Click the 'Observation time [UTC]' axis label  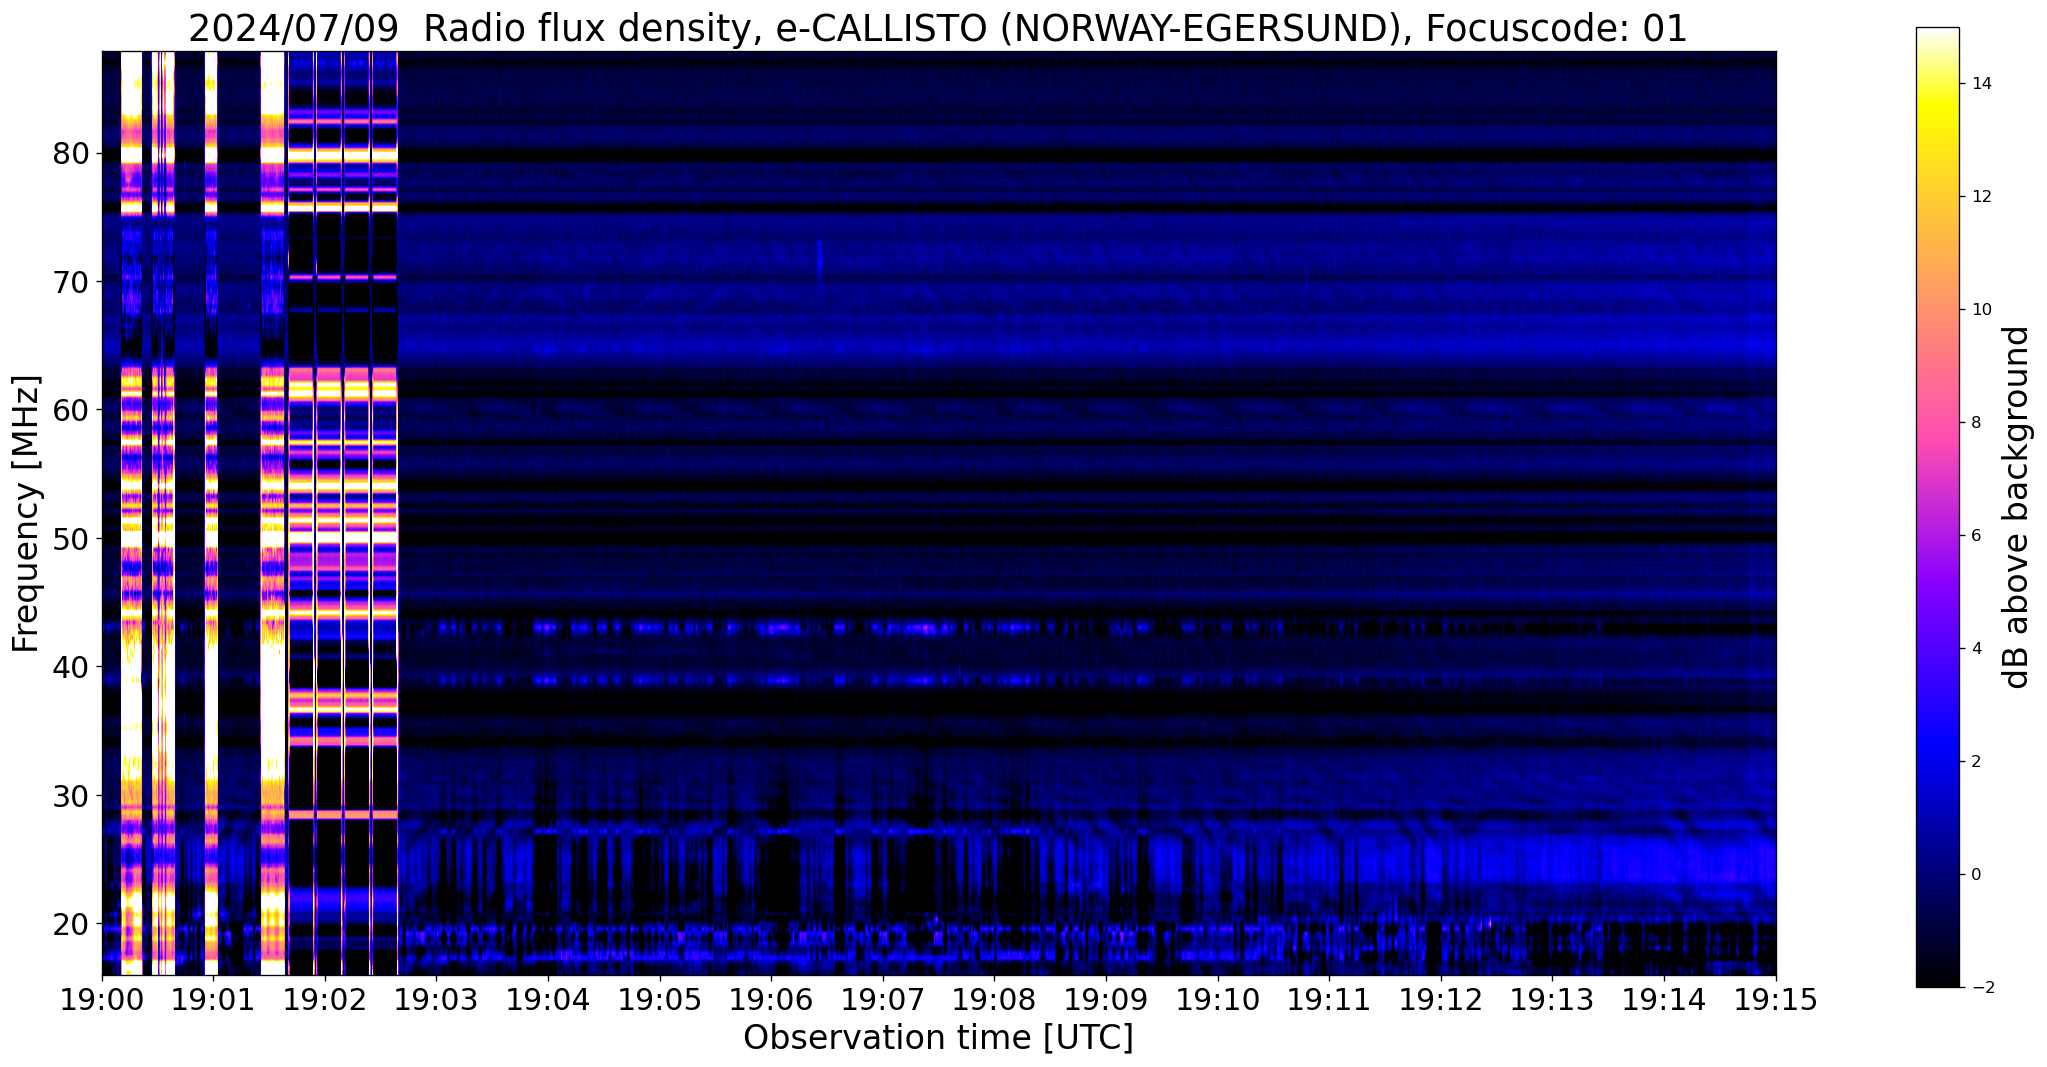[938, 1038]
